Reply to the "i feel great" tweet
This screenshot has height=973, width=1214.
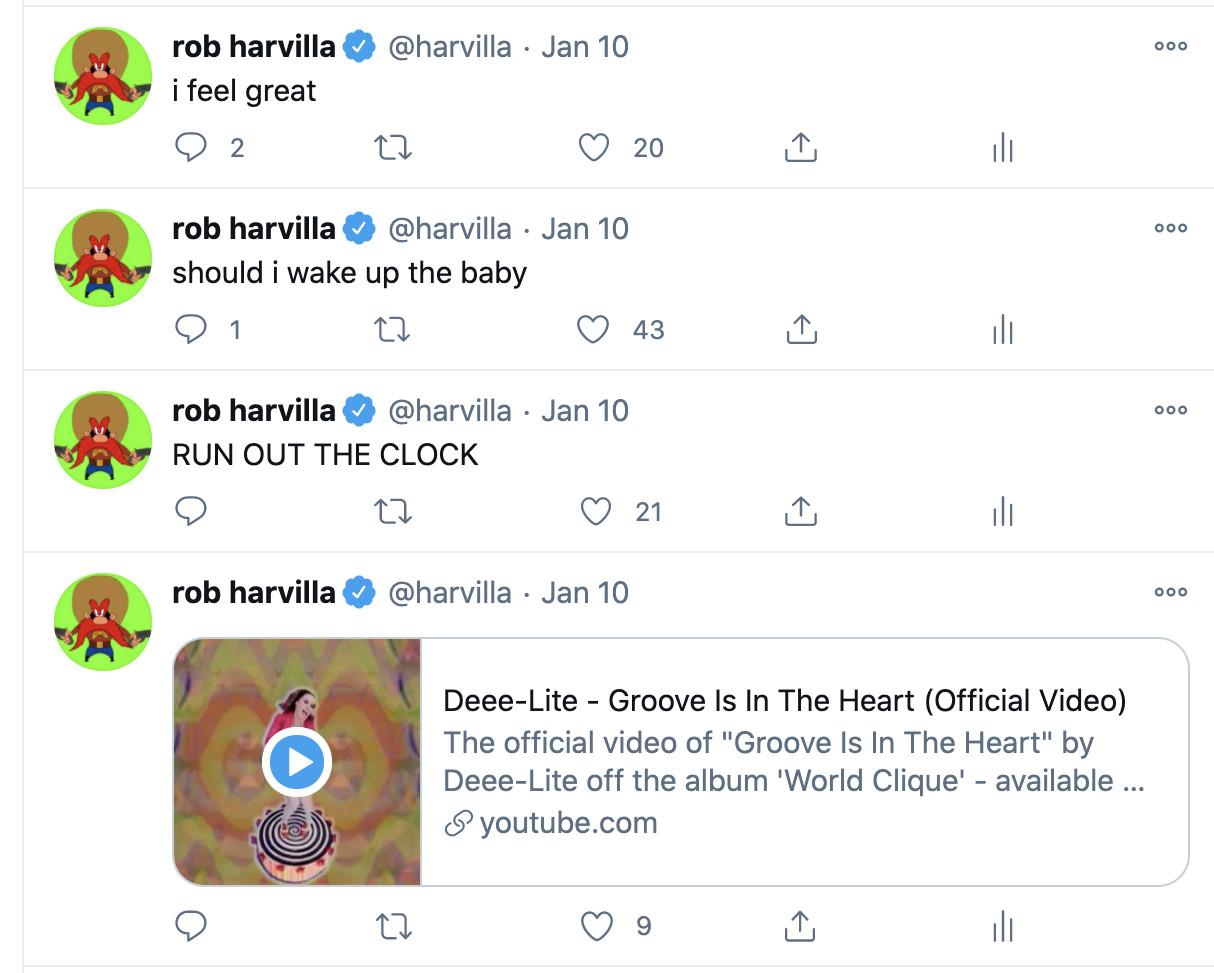191,148
